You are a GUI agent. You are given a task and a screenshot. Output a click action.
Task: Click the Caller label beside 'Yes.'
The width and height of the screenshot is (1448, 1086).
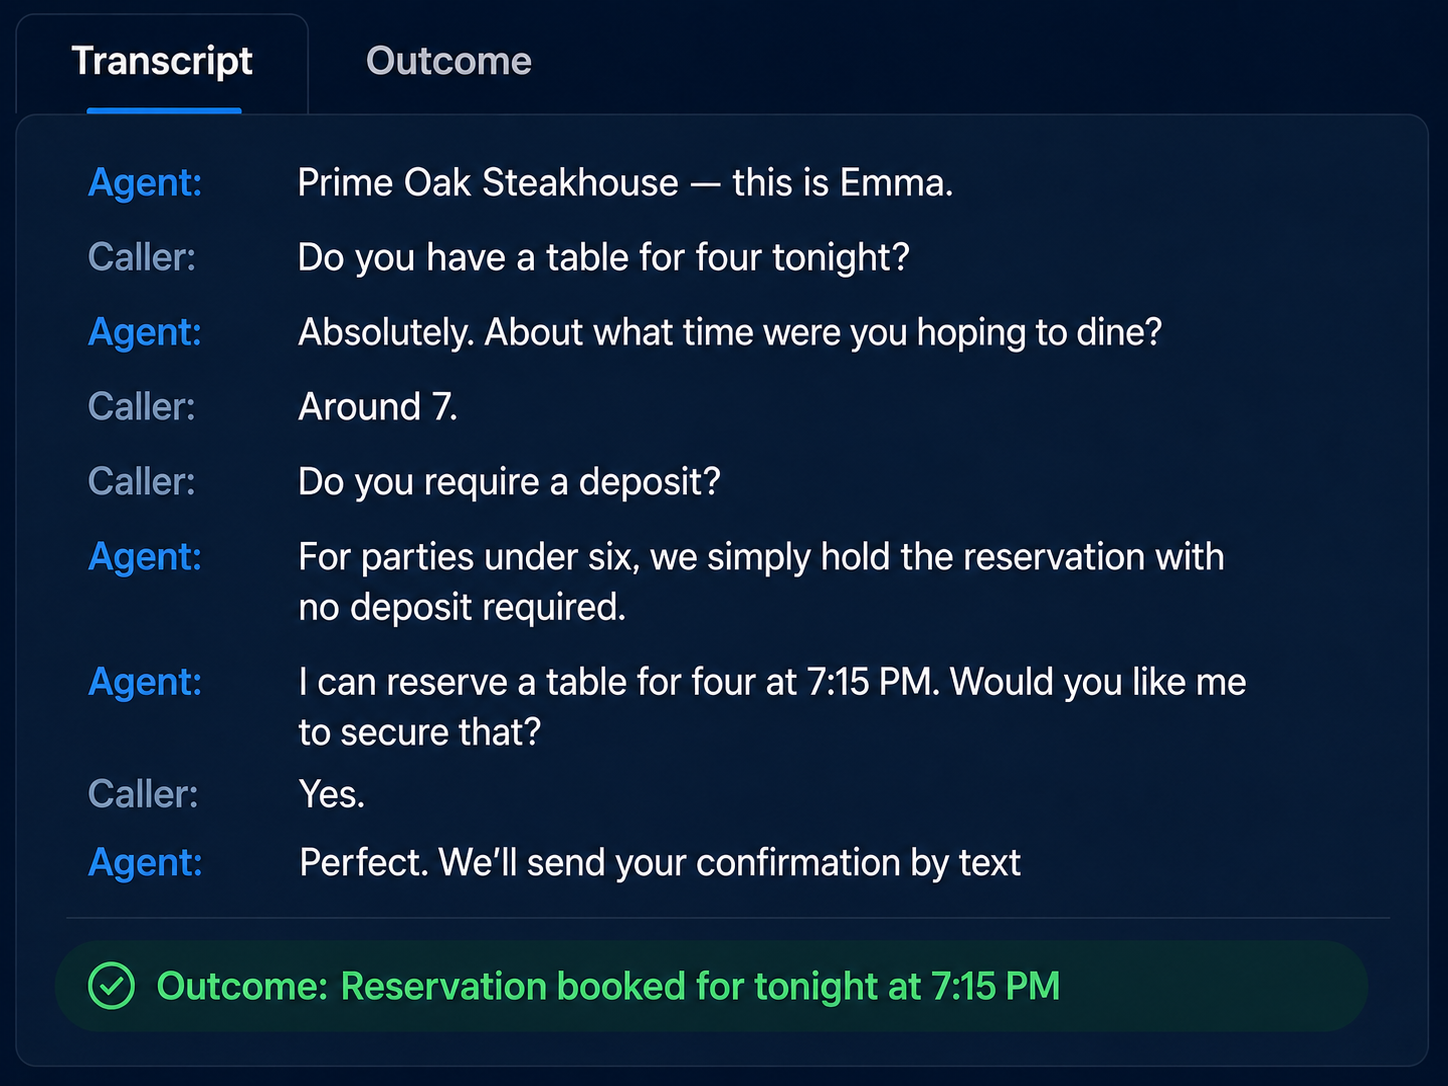tap(143, 794)
